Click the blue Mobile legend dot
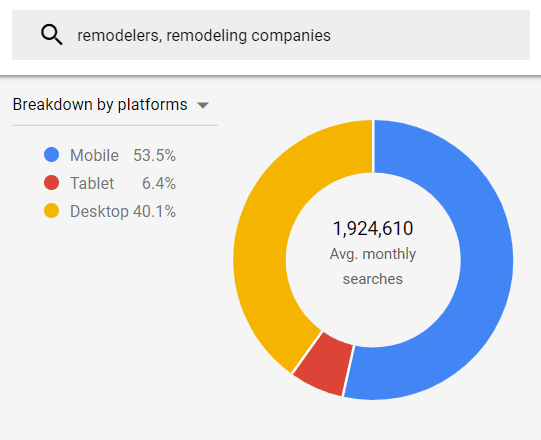 pyautogui.click(x=51, y=155)
